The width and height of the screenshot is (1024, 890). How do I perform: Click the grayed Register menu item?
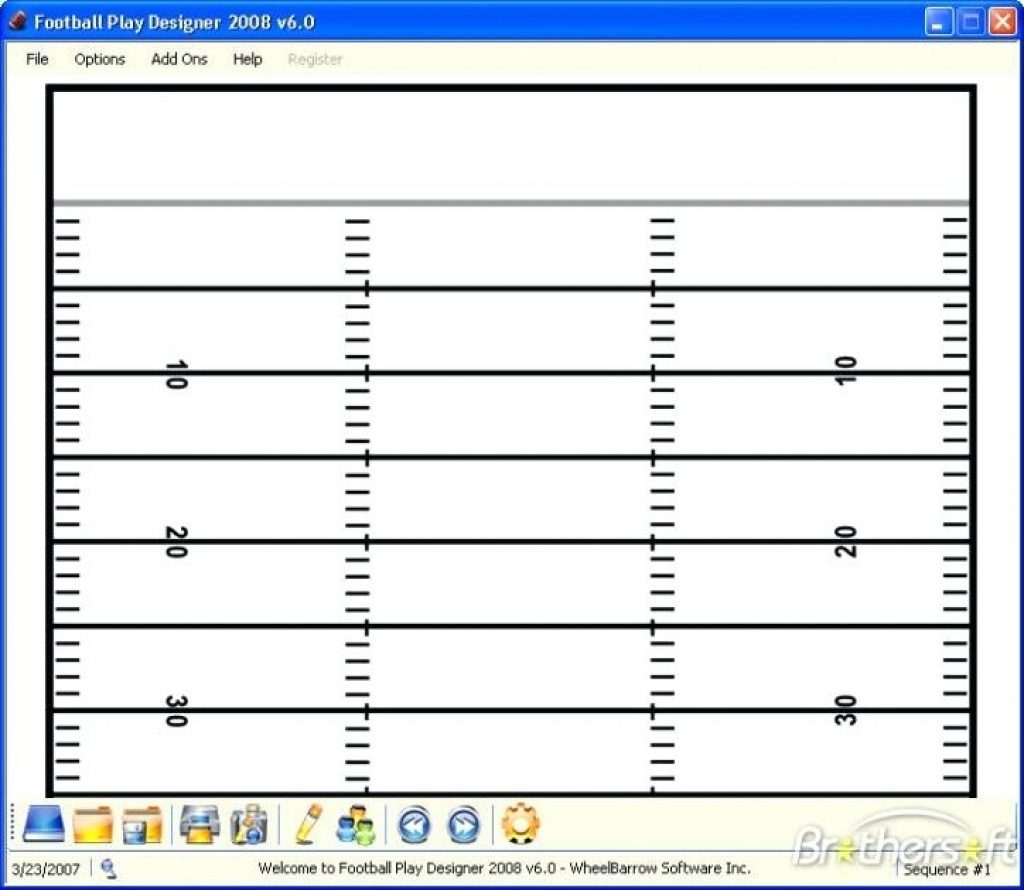tap(315, 59)
